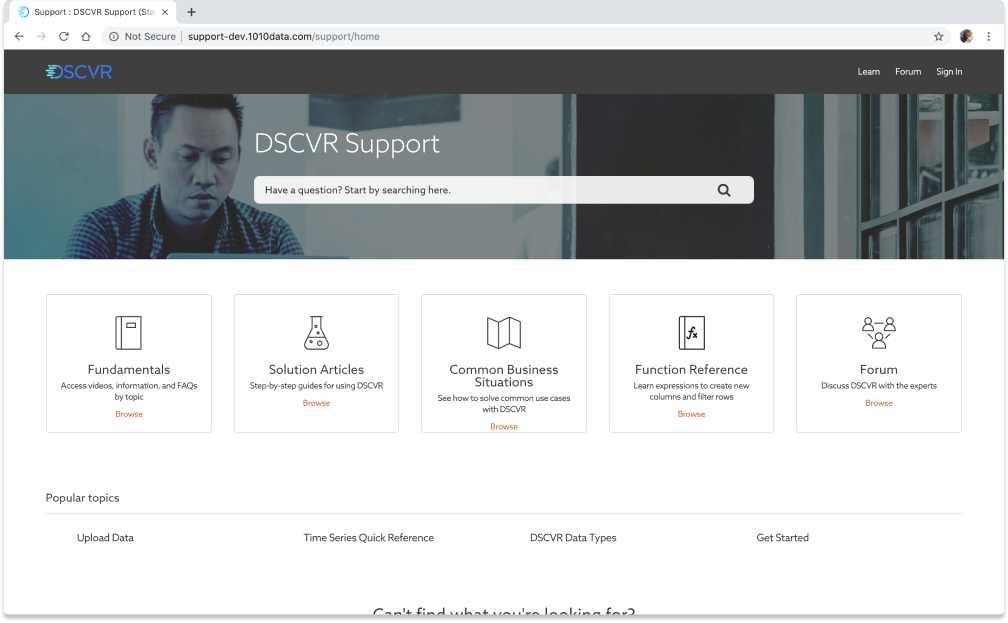Reload the page with refresh icon
The height and width of the screenshot is (623, 1008).
(64, 37)
